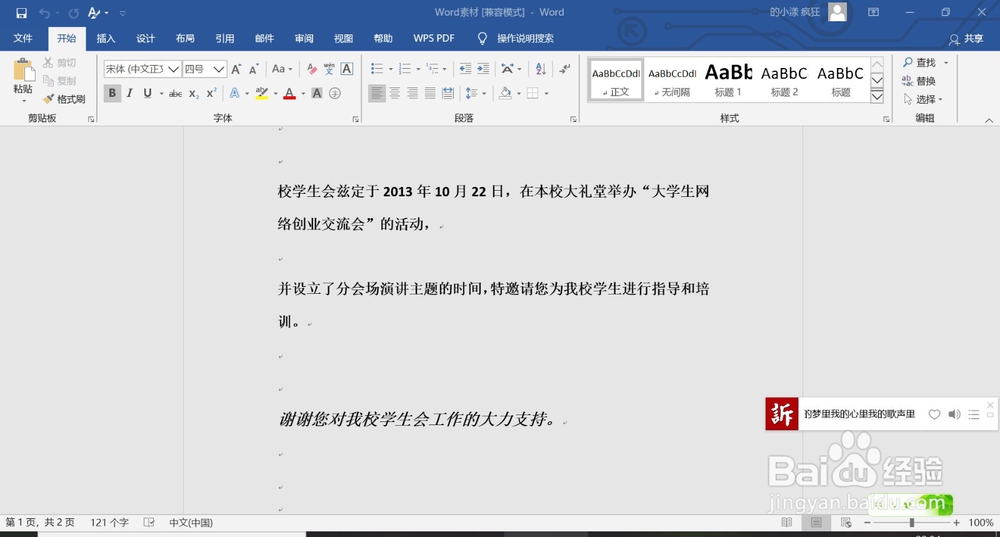Image resolution: width=1000 pixels, height=537 pixels.
Task: Toggle show paragraph marks
Action: click(x=564, y=69)
